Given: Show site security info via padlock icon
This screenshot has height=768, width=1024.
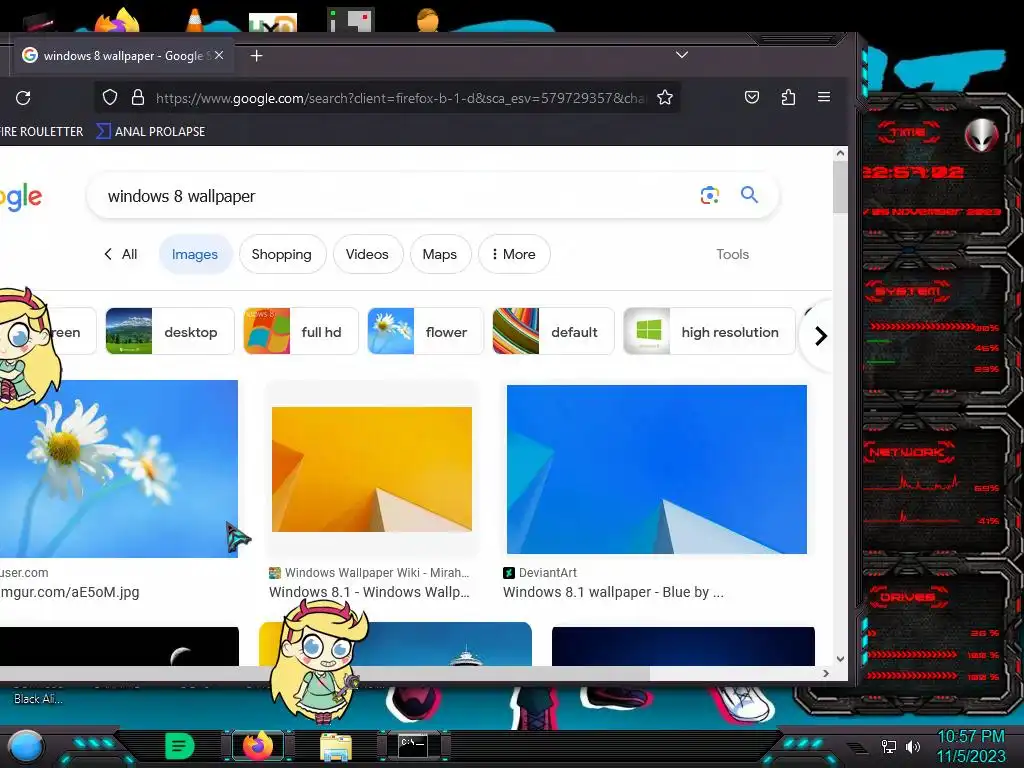Looking at the screenshot, I should [138, 97].
